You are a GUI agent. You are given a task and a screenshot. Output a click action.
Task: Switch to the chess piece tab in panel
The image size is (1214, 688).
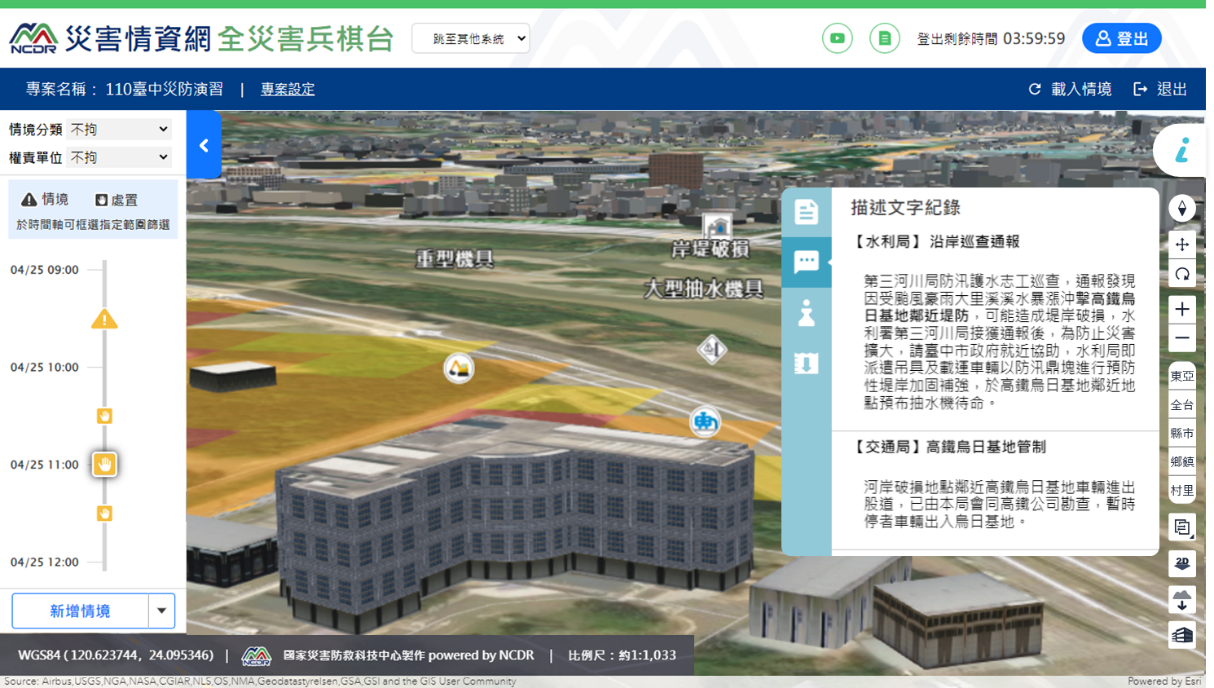pos(806,313)
